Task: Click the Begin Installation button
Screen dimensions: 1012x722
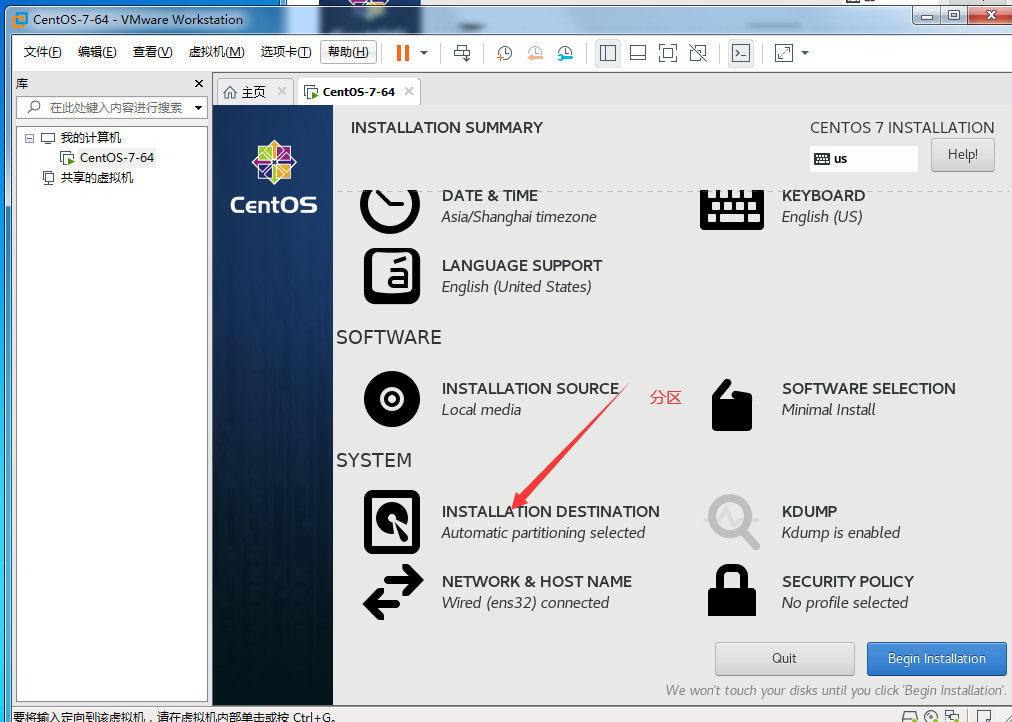Action: tap(936, 658)
